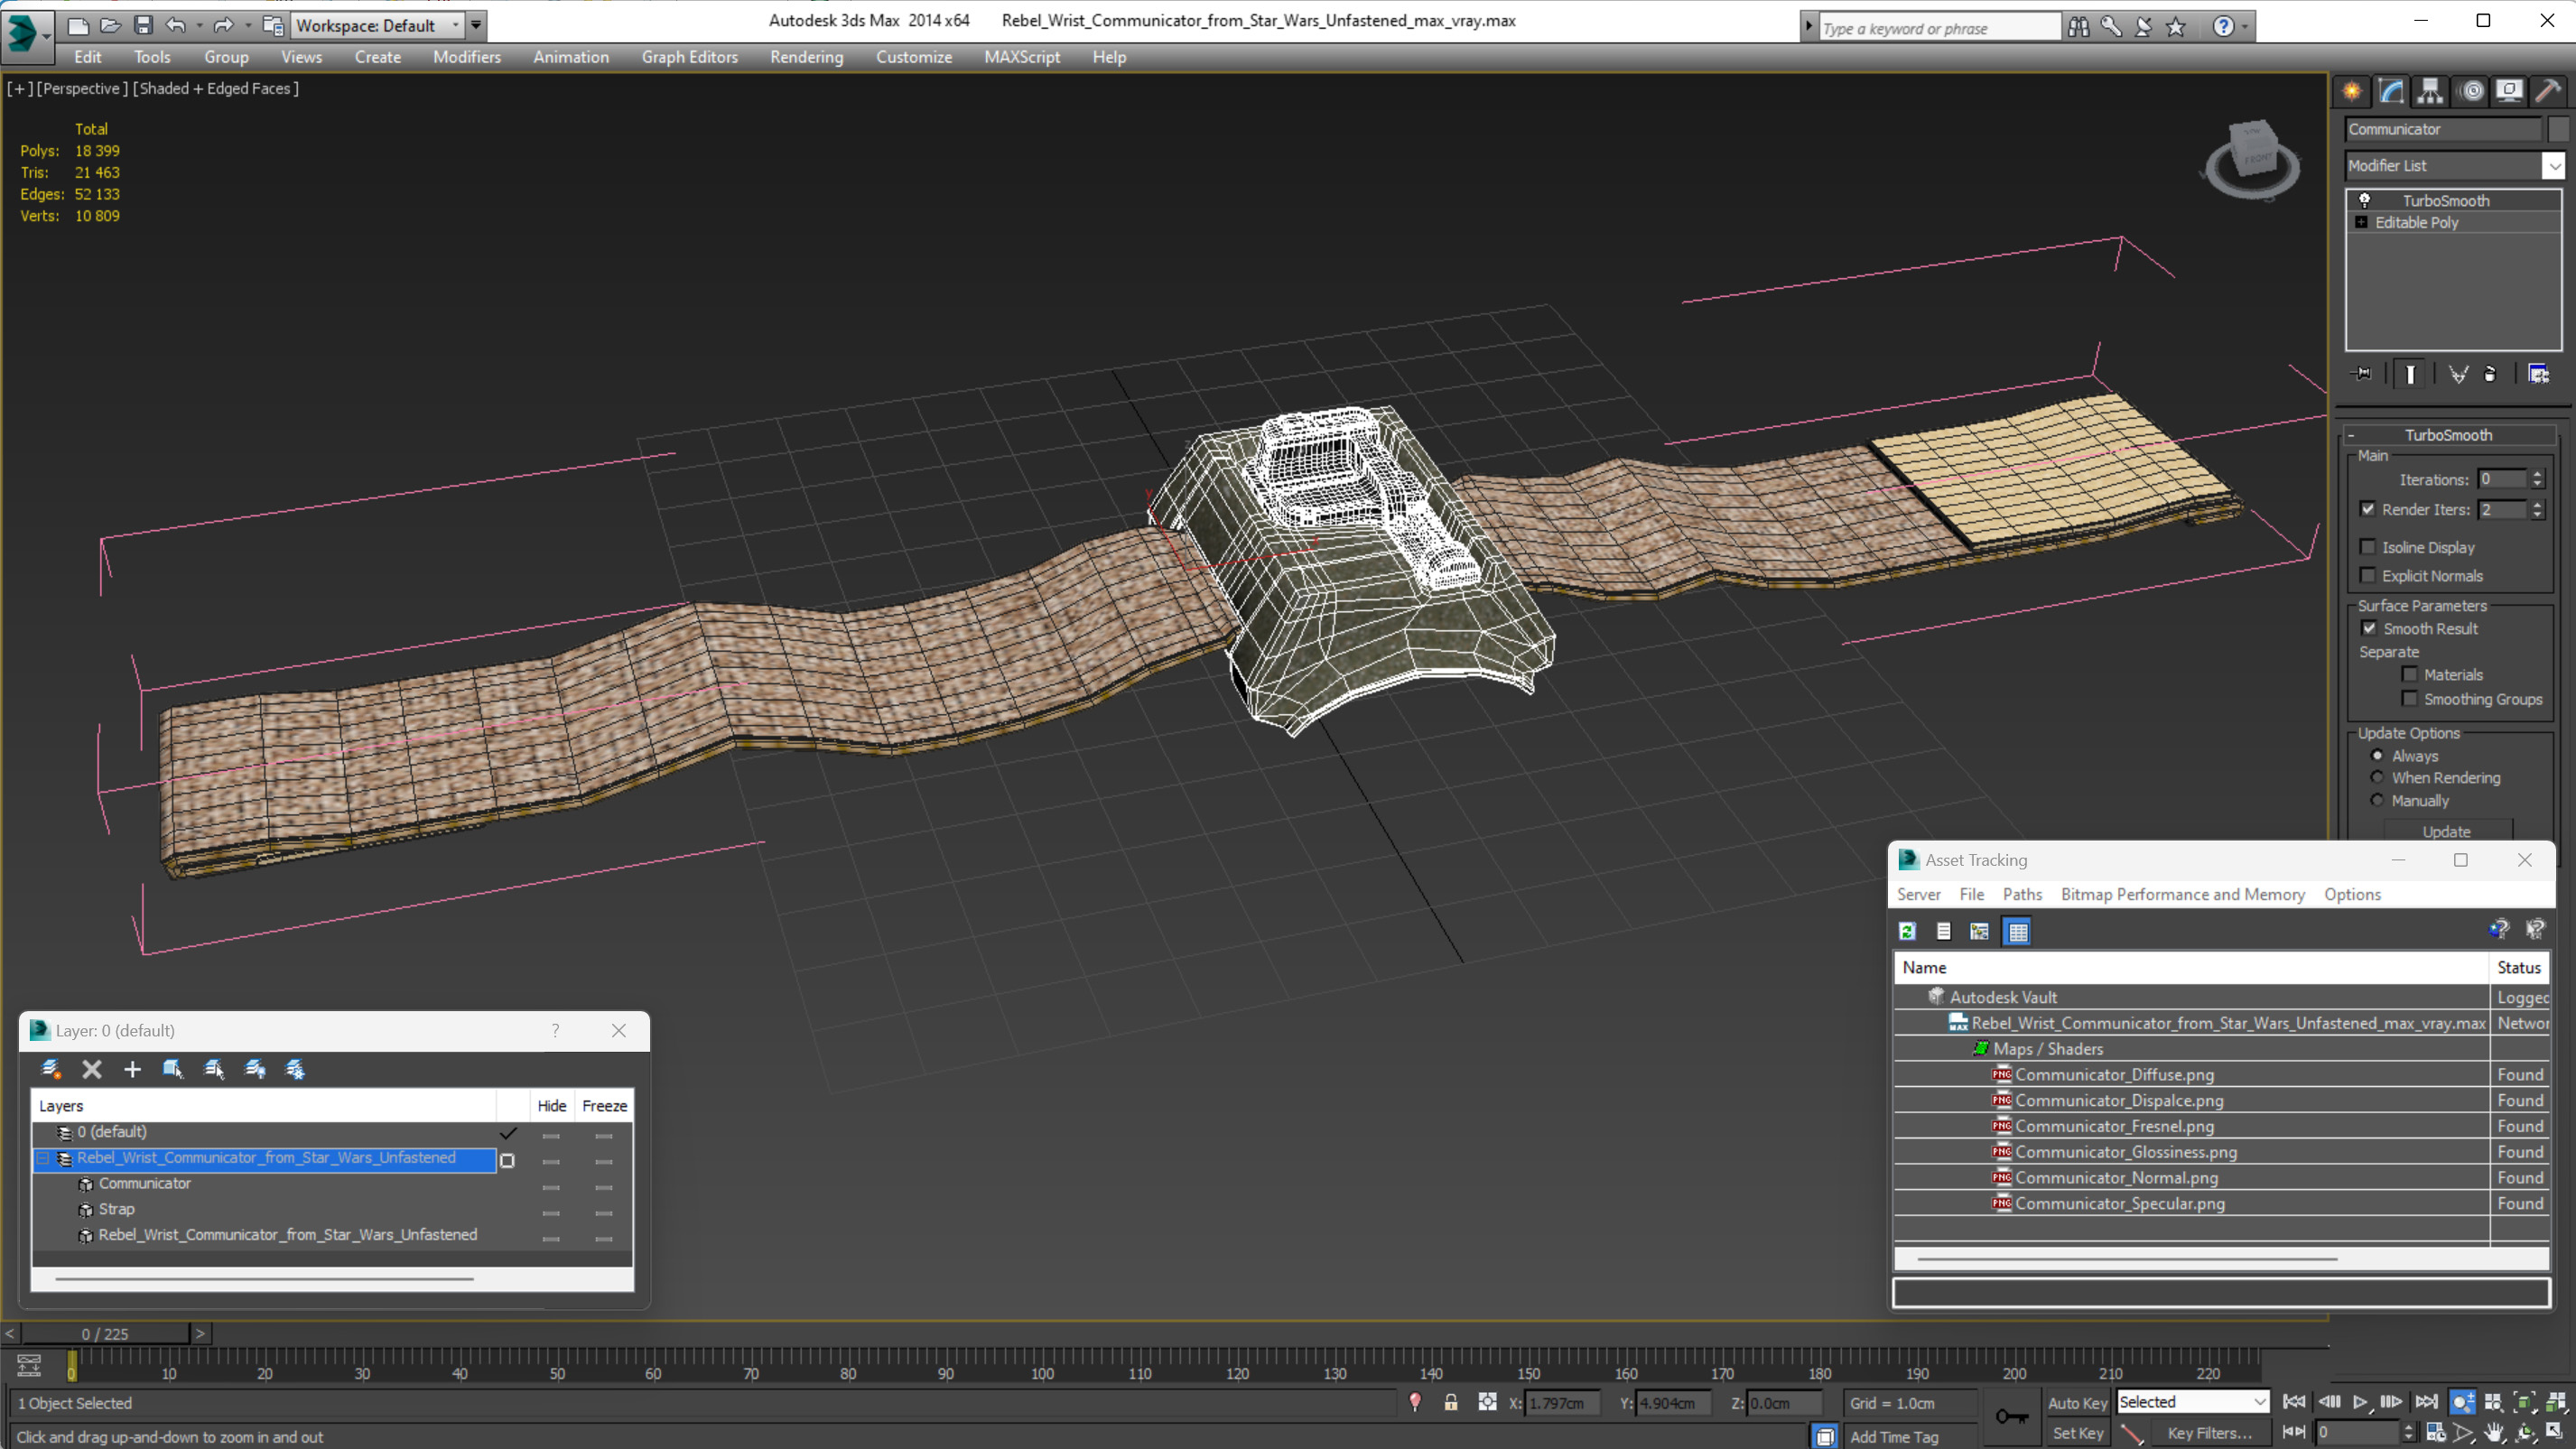Select Always update option
Viewport: 2576px width, 1449px height.
(x=2377, y=755)
